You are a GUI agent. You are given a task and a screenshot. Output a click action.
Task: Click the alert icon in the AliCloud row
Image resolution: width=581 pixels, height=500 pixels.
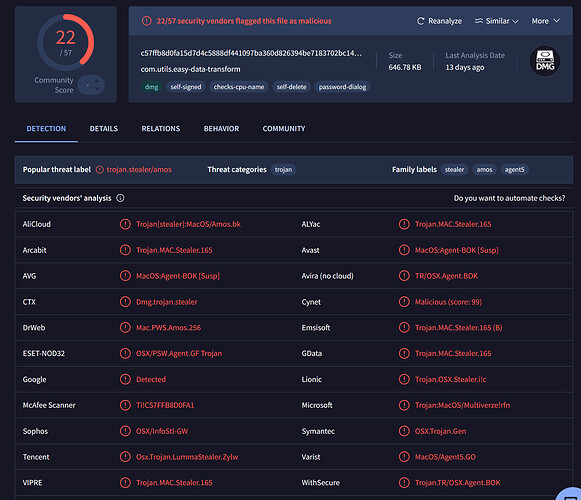[x=125, y=224]
